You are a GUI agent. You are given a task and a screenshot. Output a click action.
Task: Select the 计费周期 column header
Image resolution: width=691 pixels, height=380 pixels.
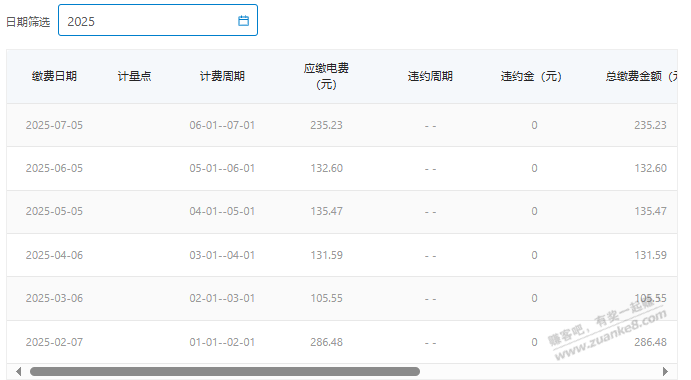pyautogui.click(x=222, y=76)
